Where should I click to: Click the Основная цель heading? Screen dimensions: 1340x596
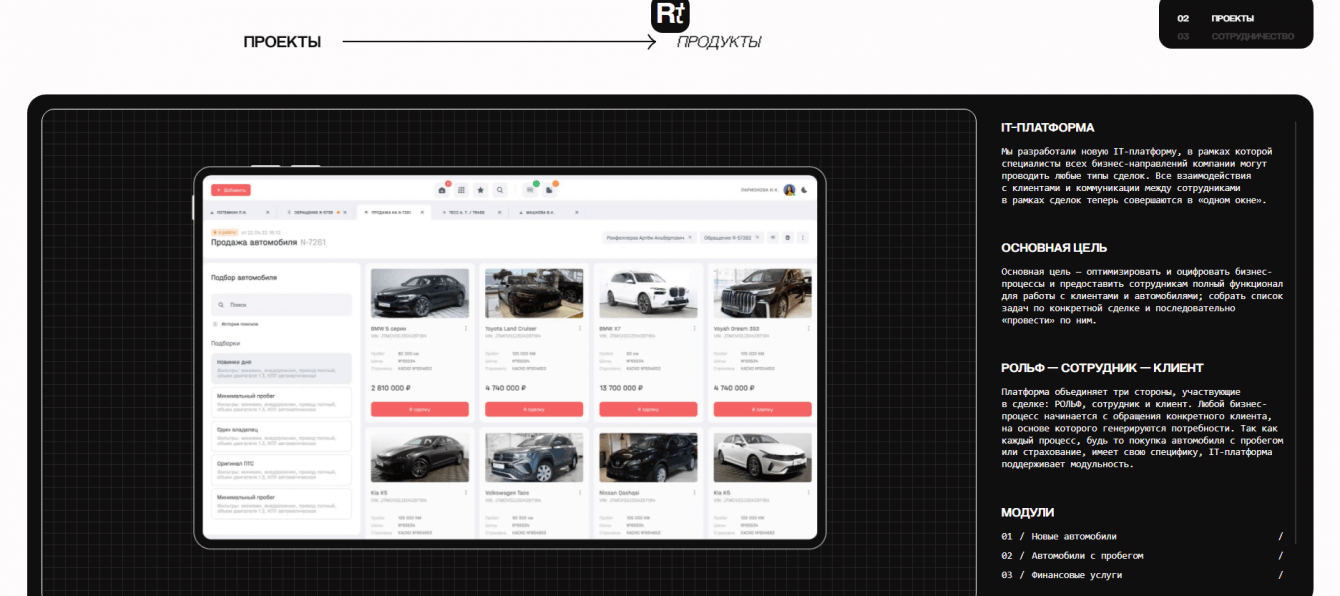coord(1054,248)
